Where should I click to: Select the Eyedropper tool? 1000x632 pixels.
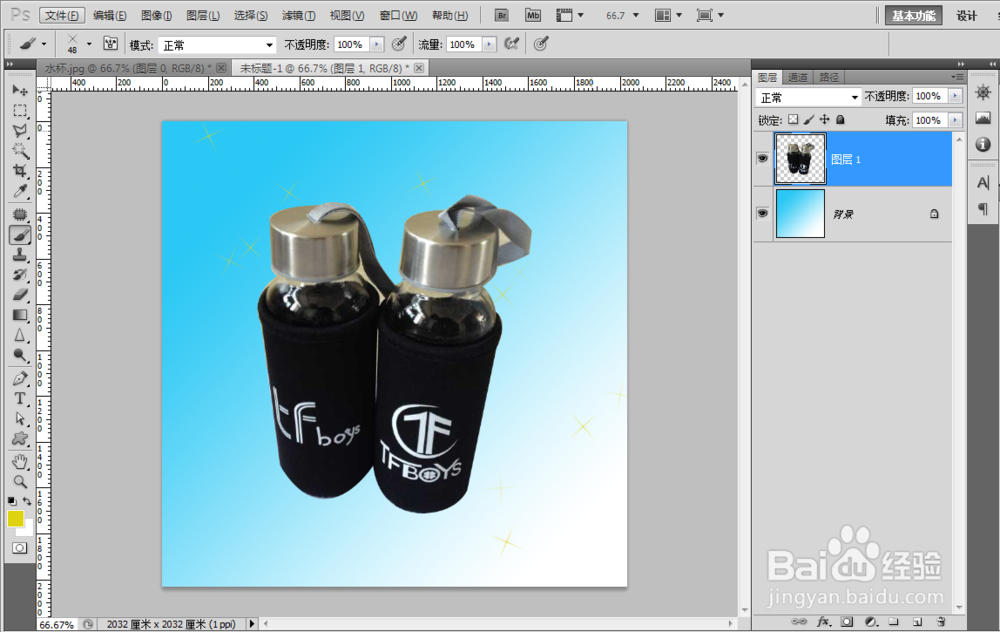(20, 191)
